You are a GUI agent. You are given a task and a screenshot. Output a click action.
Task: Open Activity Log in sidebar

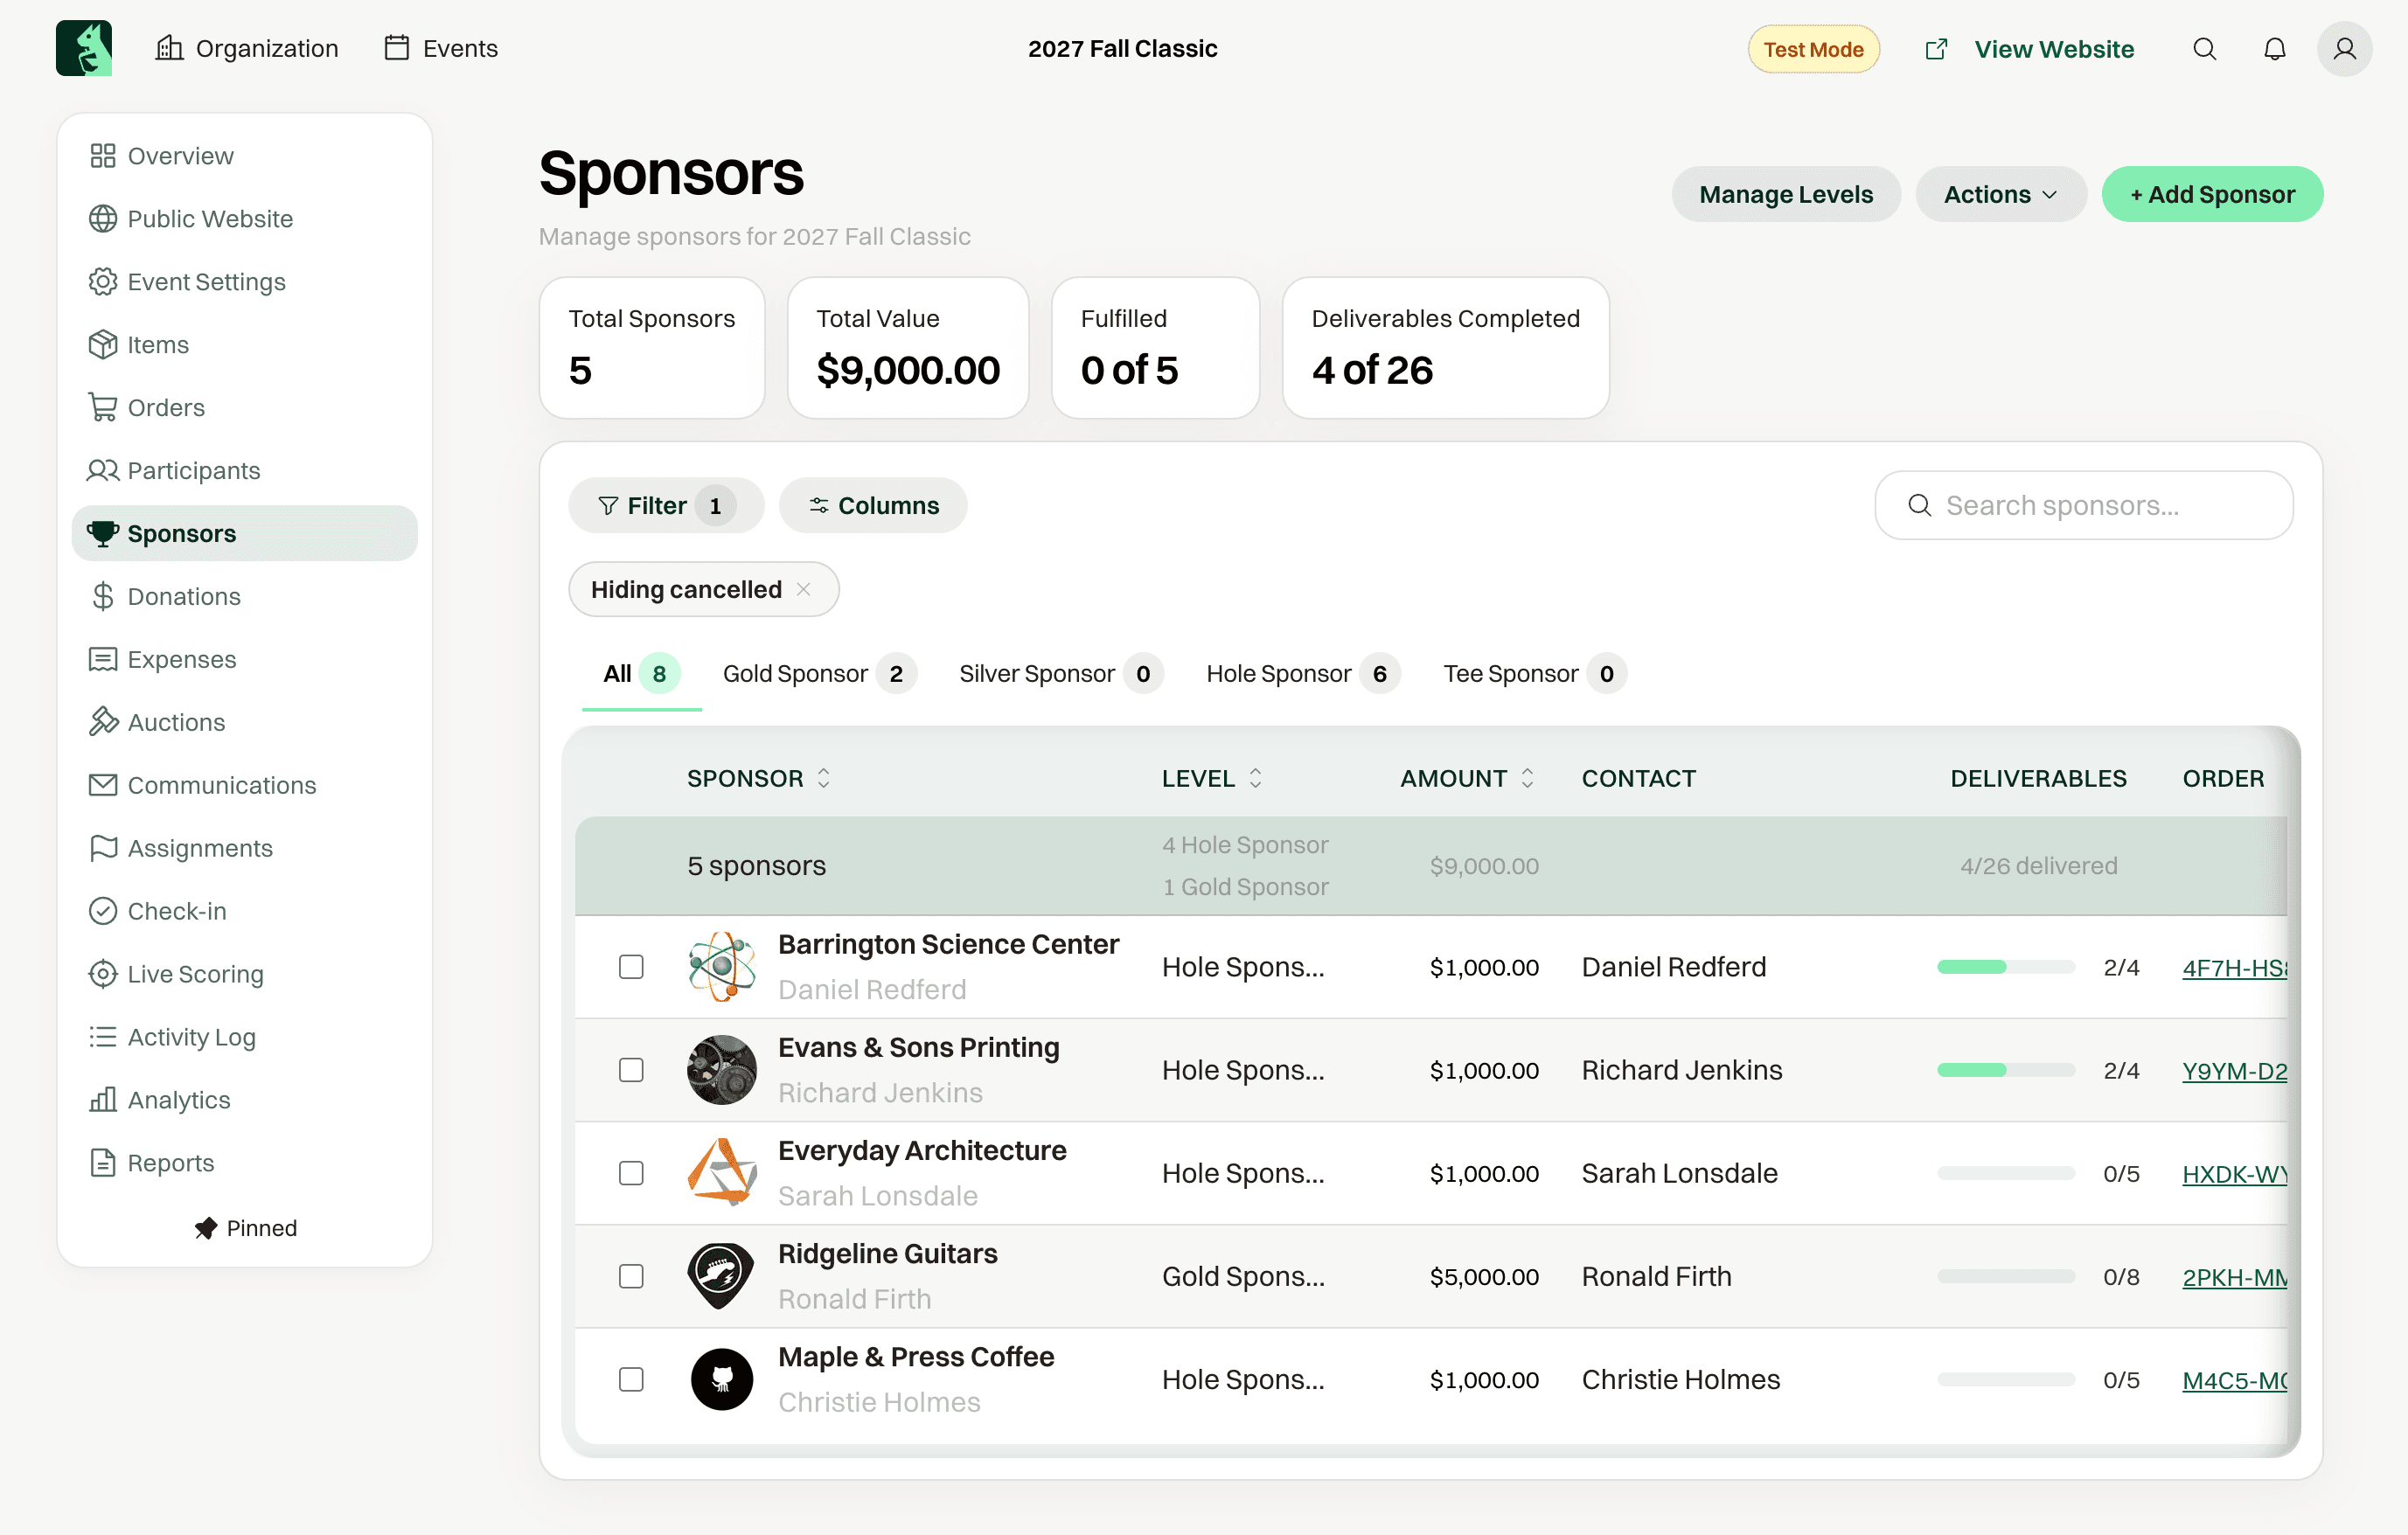(x=245, y=1038)
